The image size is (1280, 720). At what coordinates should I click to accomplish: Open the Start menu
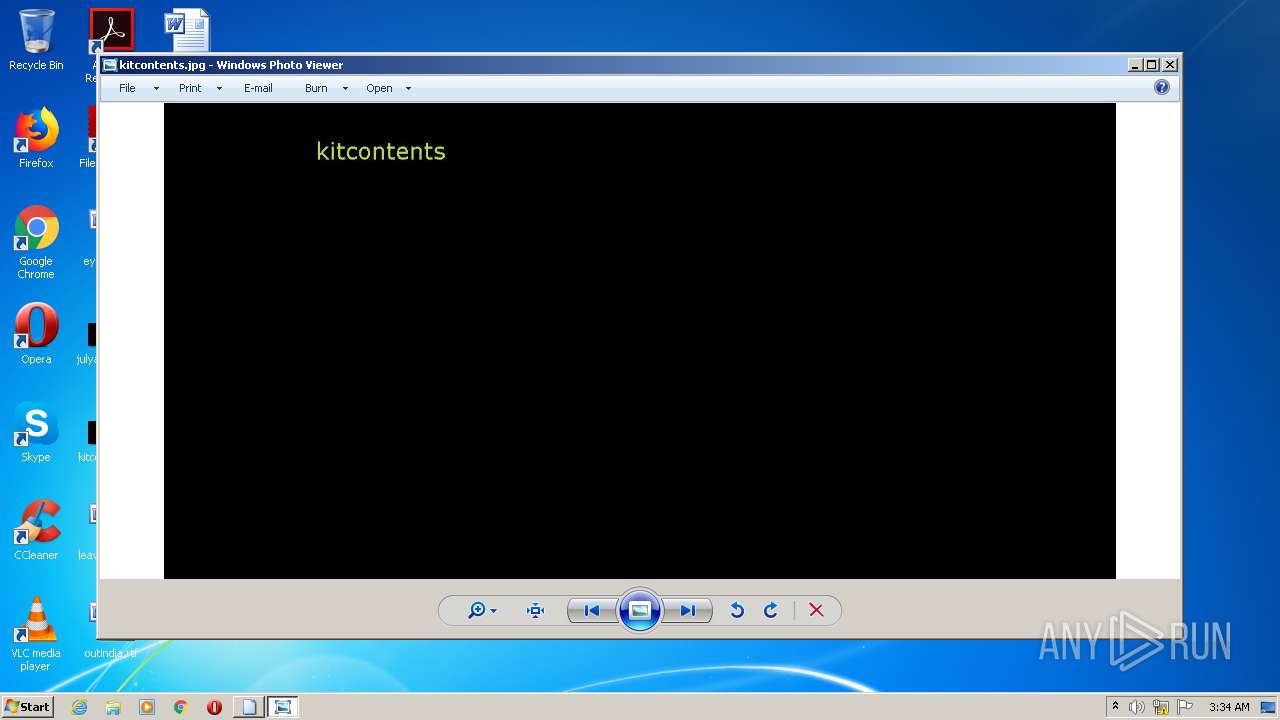tap(27, 707)
